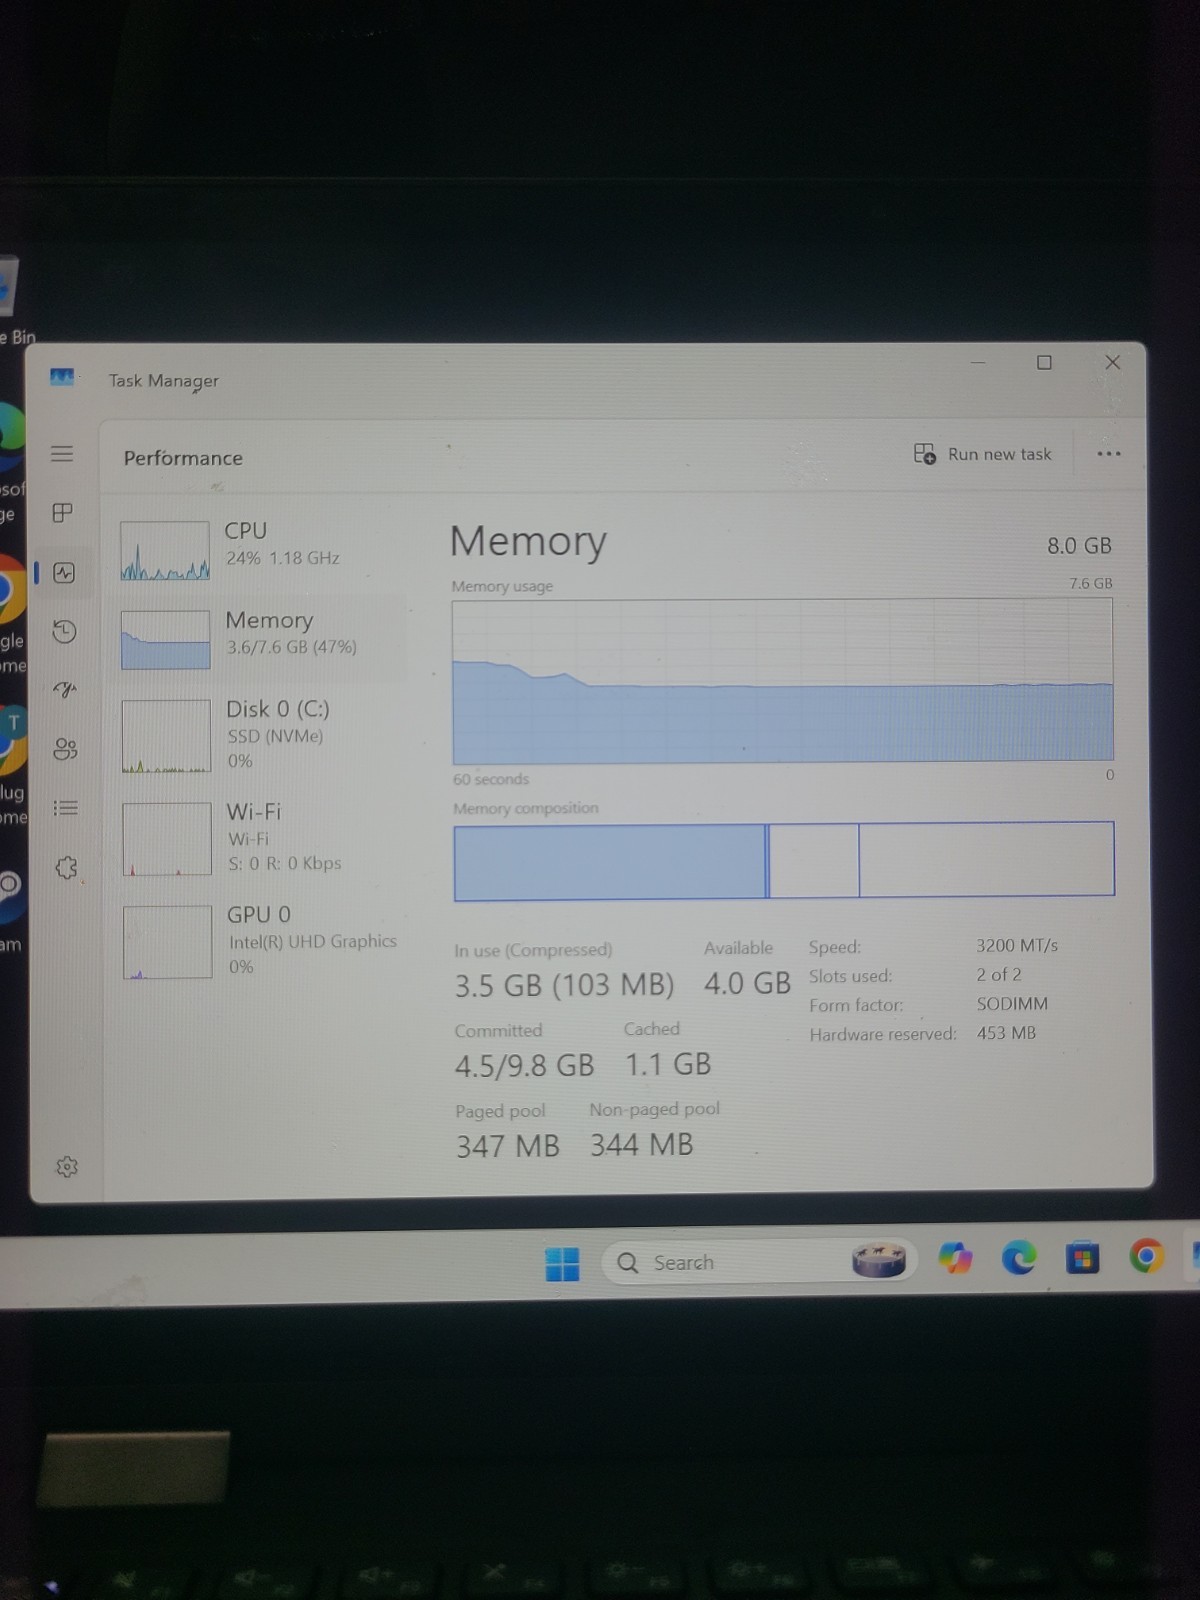Screen dimensions: 1200x1600
Task: Click the 453 MB hardware reserved value
Action: (x=1006, y=1033)
